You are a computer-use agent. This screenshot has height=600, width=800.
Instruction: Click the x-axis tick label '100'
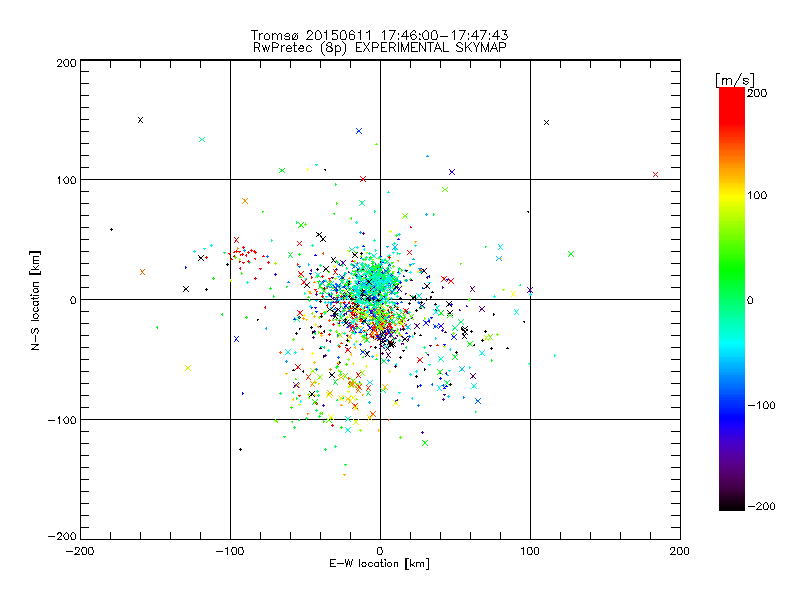(x=530, y=551)
